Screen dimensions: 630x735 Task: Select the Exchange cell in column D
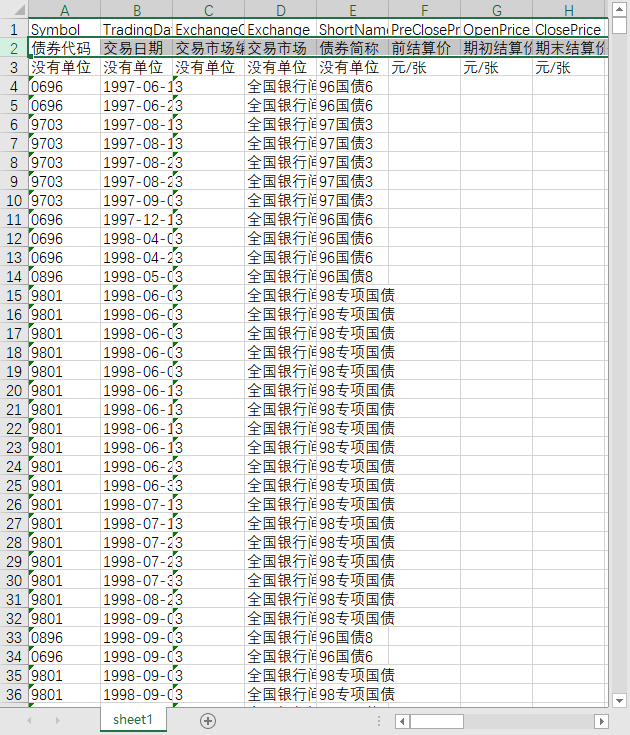(x=280, y=30)
